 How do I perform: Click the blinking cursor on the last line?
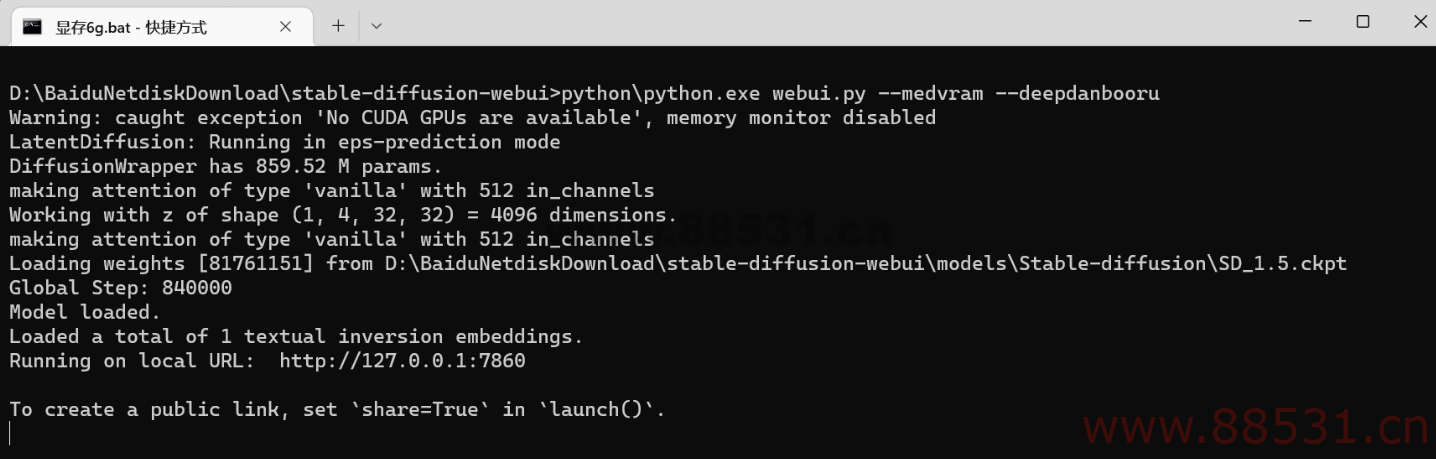(x=10, y=433)
